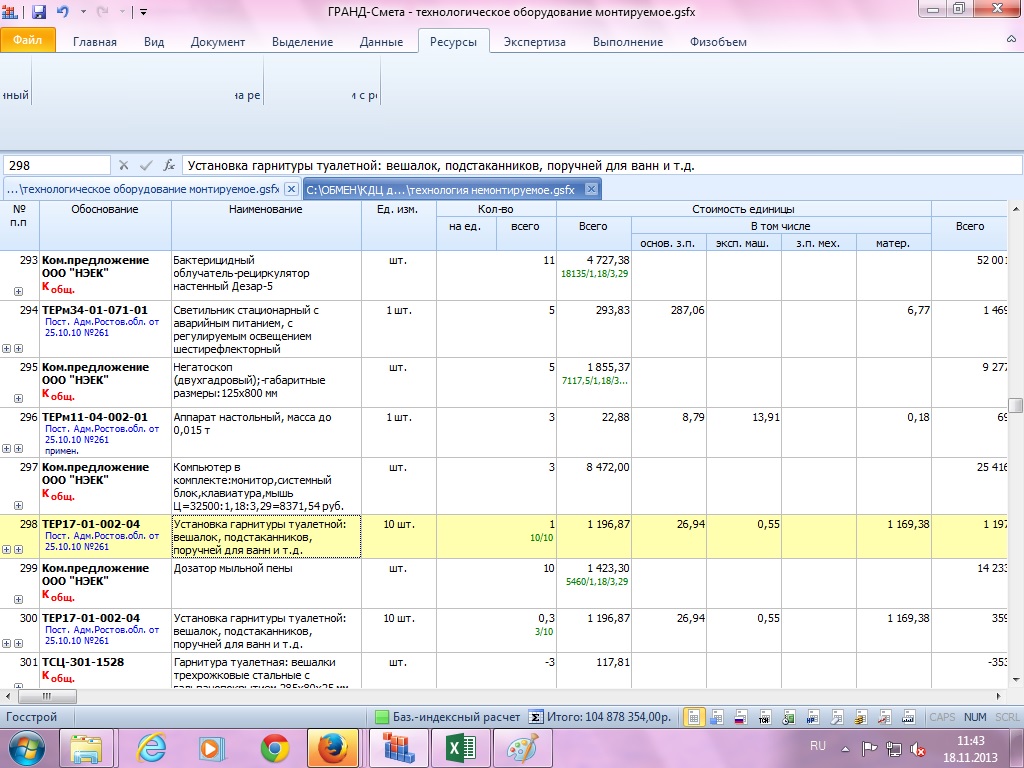
Task: Open the Главная ribbon tab
Action: coord(93,42)
